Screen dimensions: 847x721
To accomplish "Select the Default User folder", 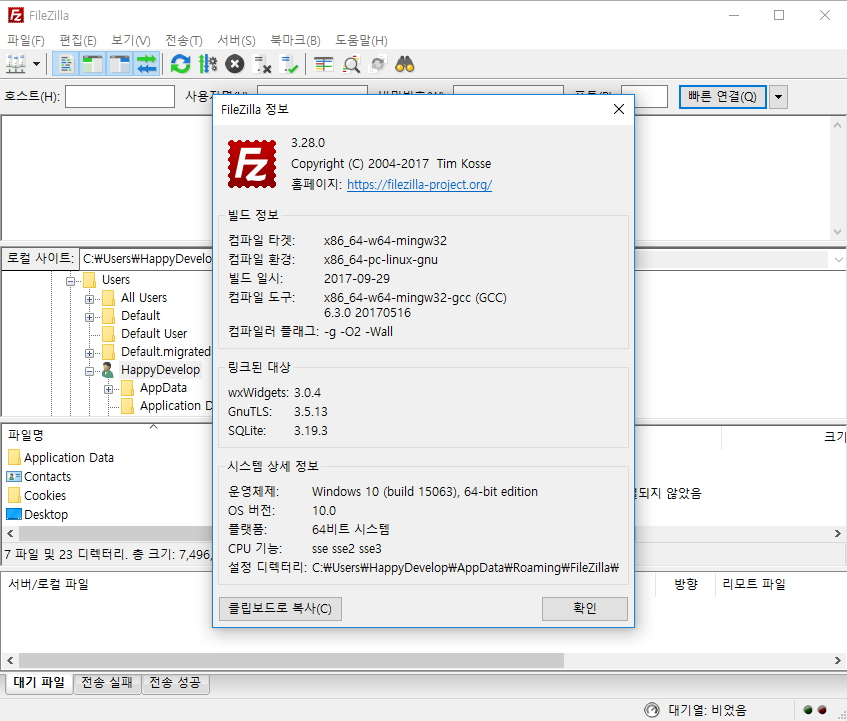I will tap(154, 334).
